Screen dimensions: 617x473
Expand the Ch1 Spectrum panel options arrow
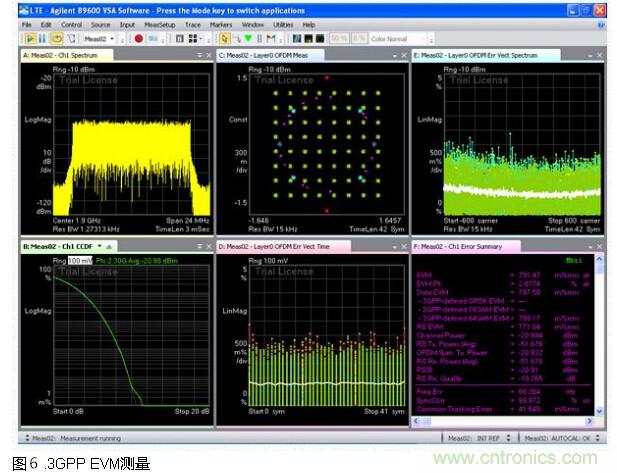coord(197,54)
